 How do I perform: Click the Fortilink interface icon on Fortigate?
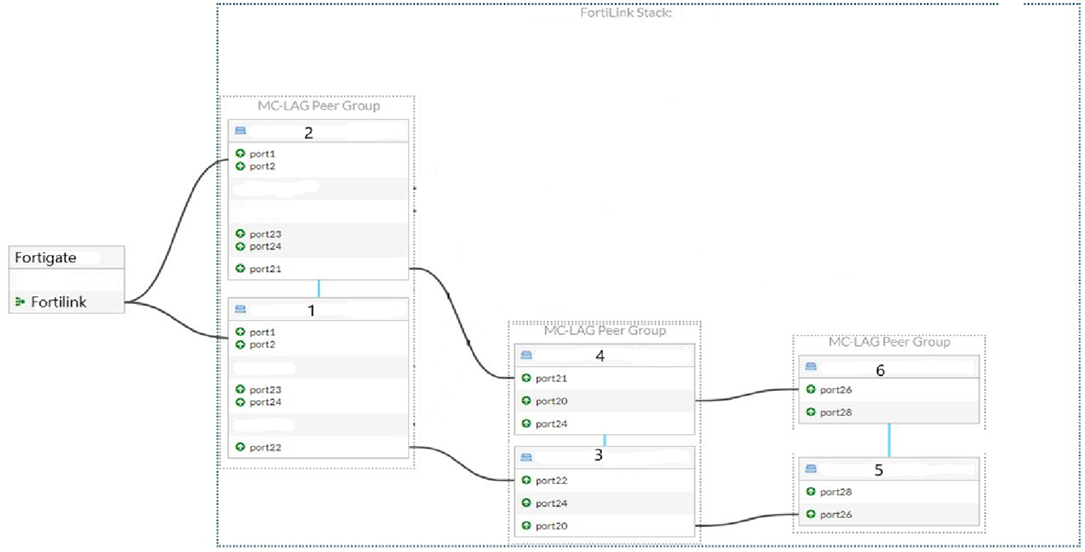click(20, 302)
